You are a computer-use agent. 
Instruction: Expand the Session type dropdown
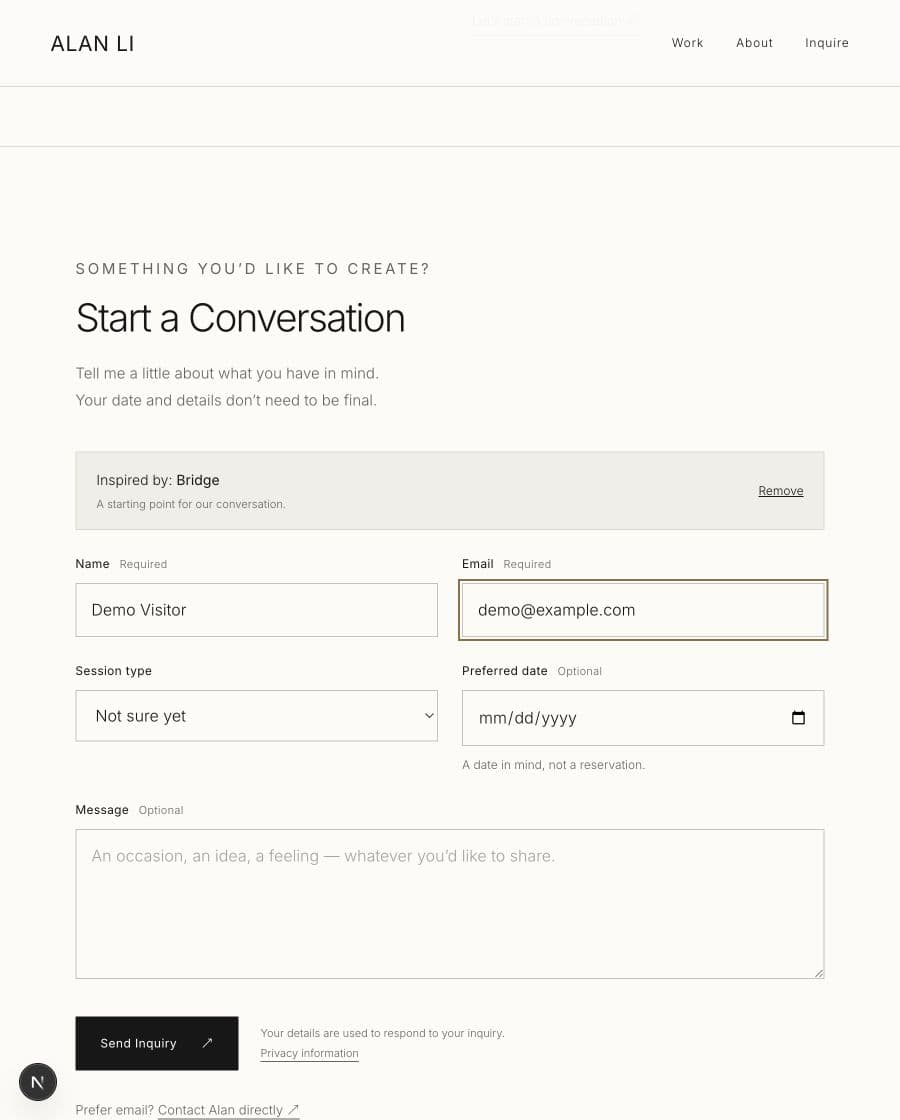tap(256, 716)
